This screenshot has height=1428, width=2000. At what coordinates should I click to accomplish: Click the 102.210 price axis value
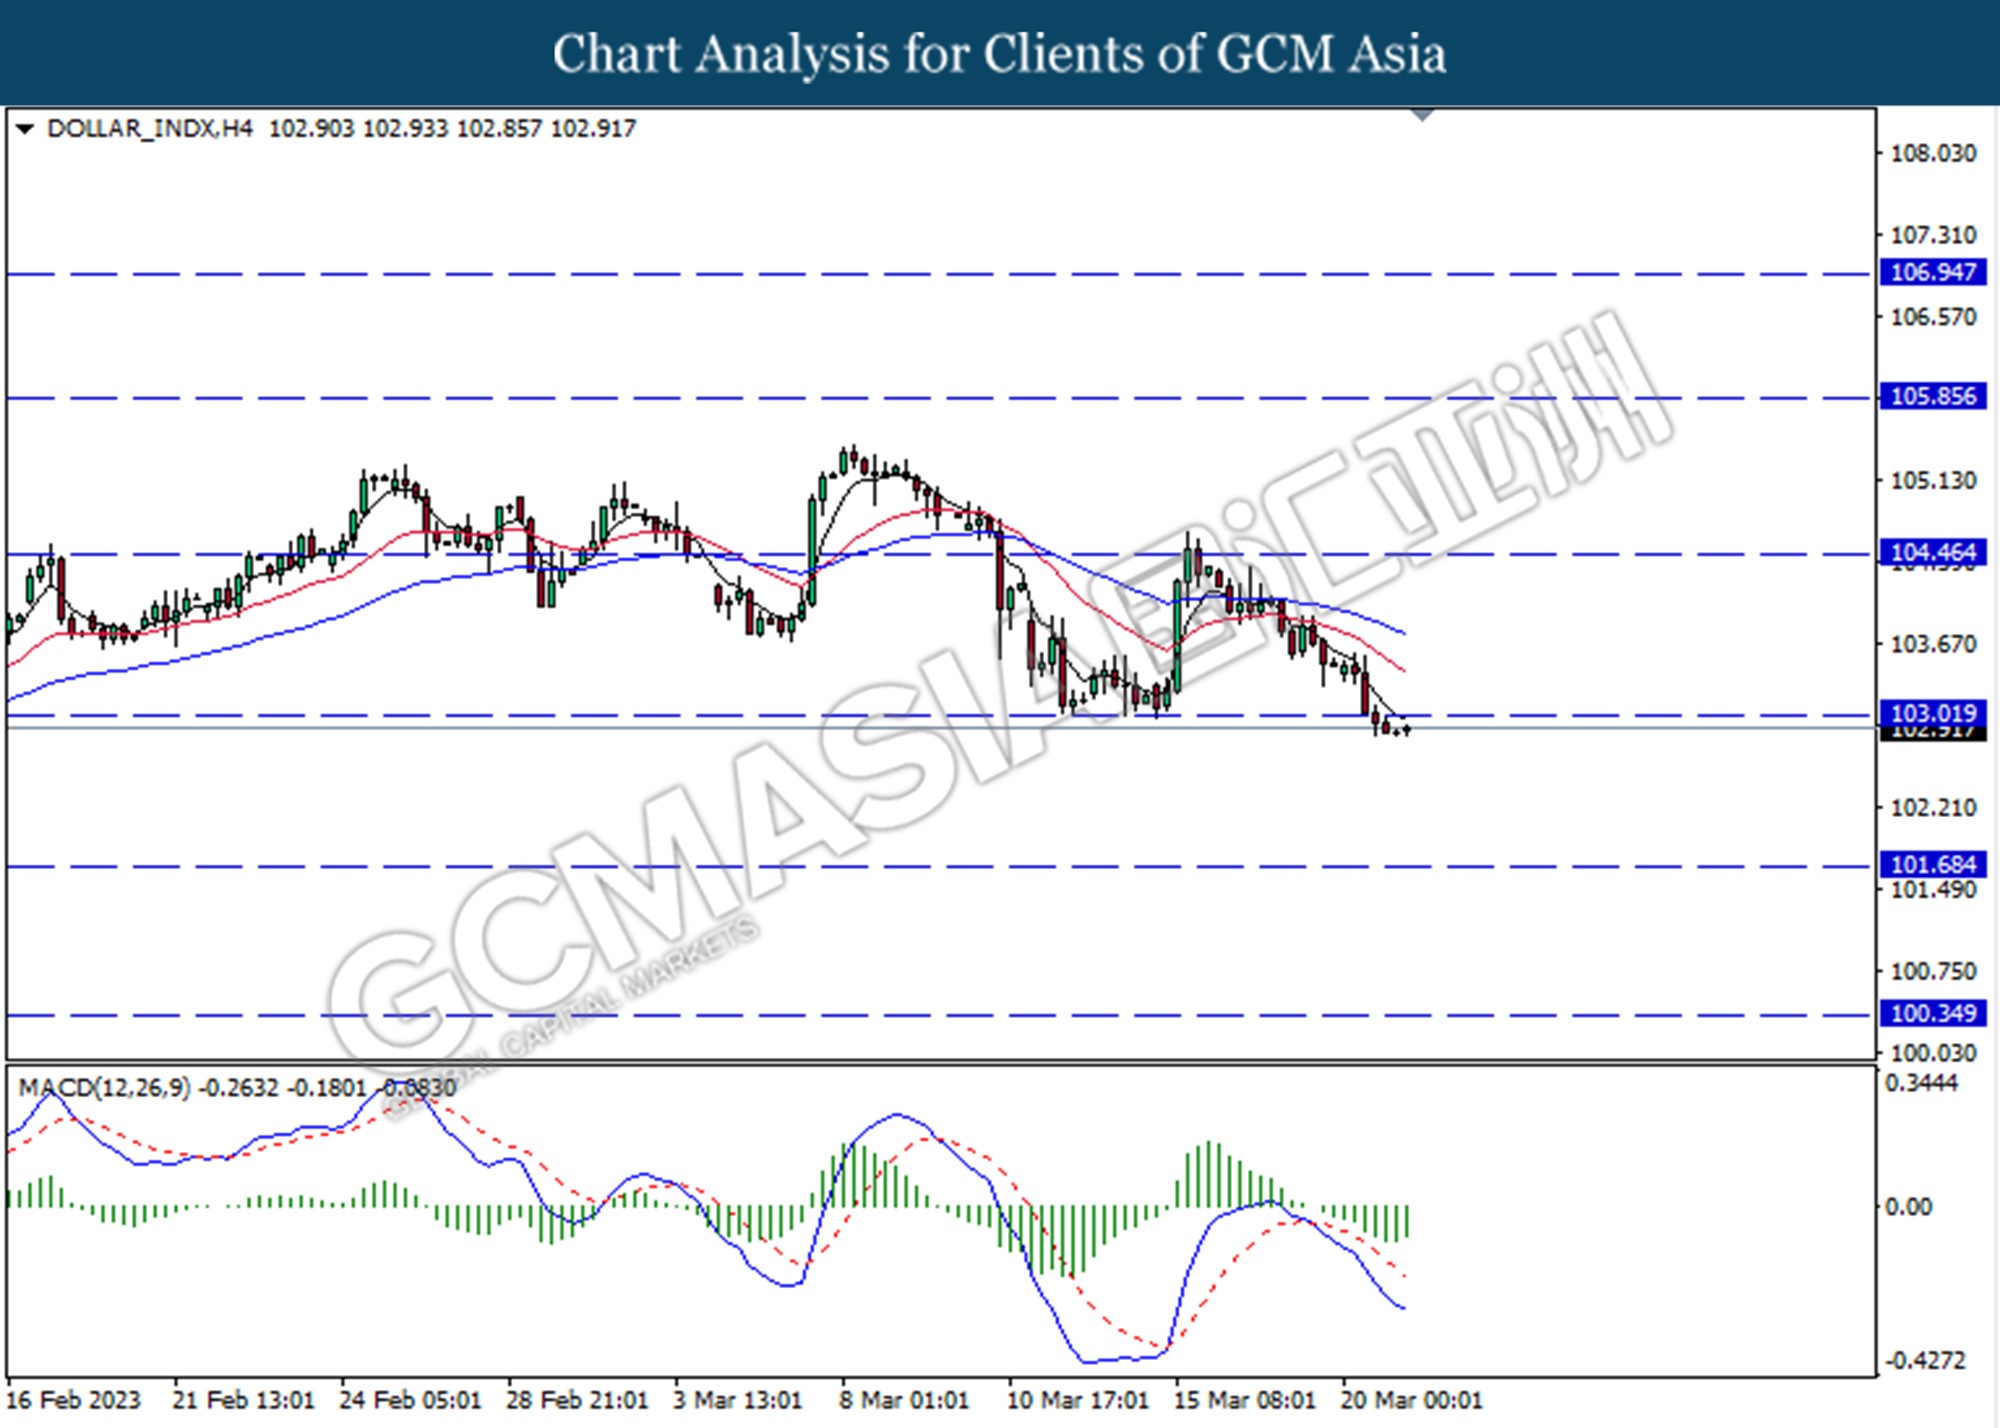(x=1932, y=808)
